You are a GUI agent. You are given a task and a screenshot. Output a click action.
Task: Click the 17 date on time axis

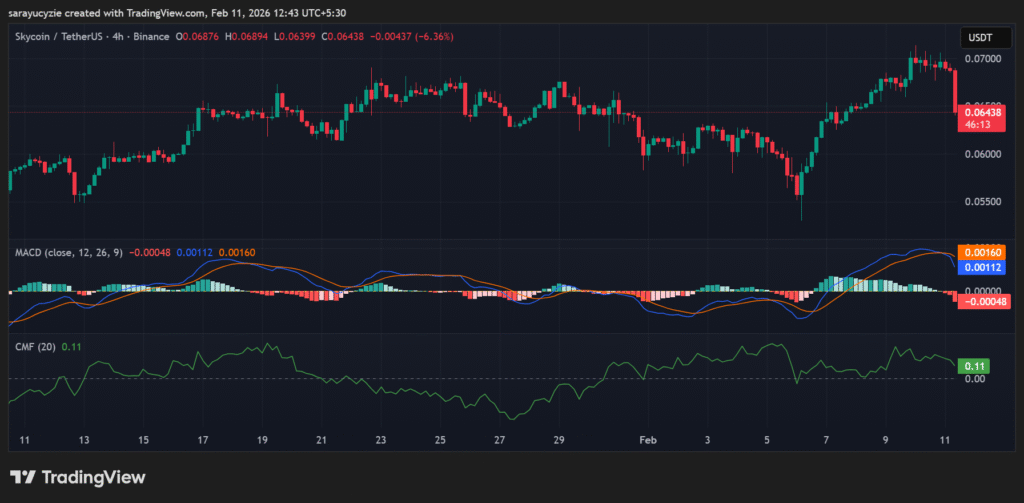(203, 440)
